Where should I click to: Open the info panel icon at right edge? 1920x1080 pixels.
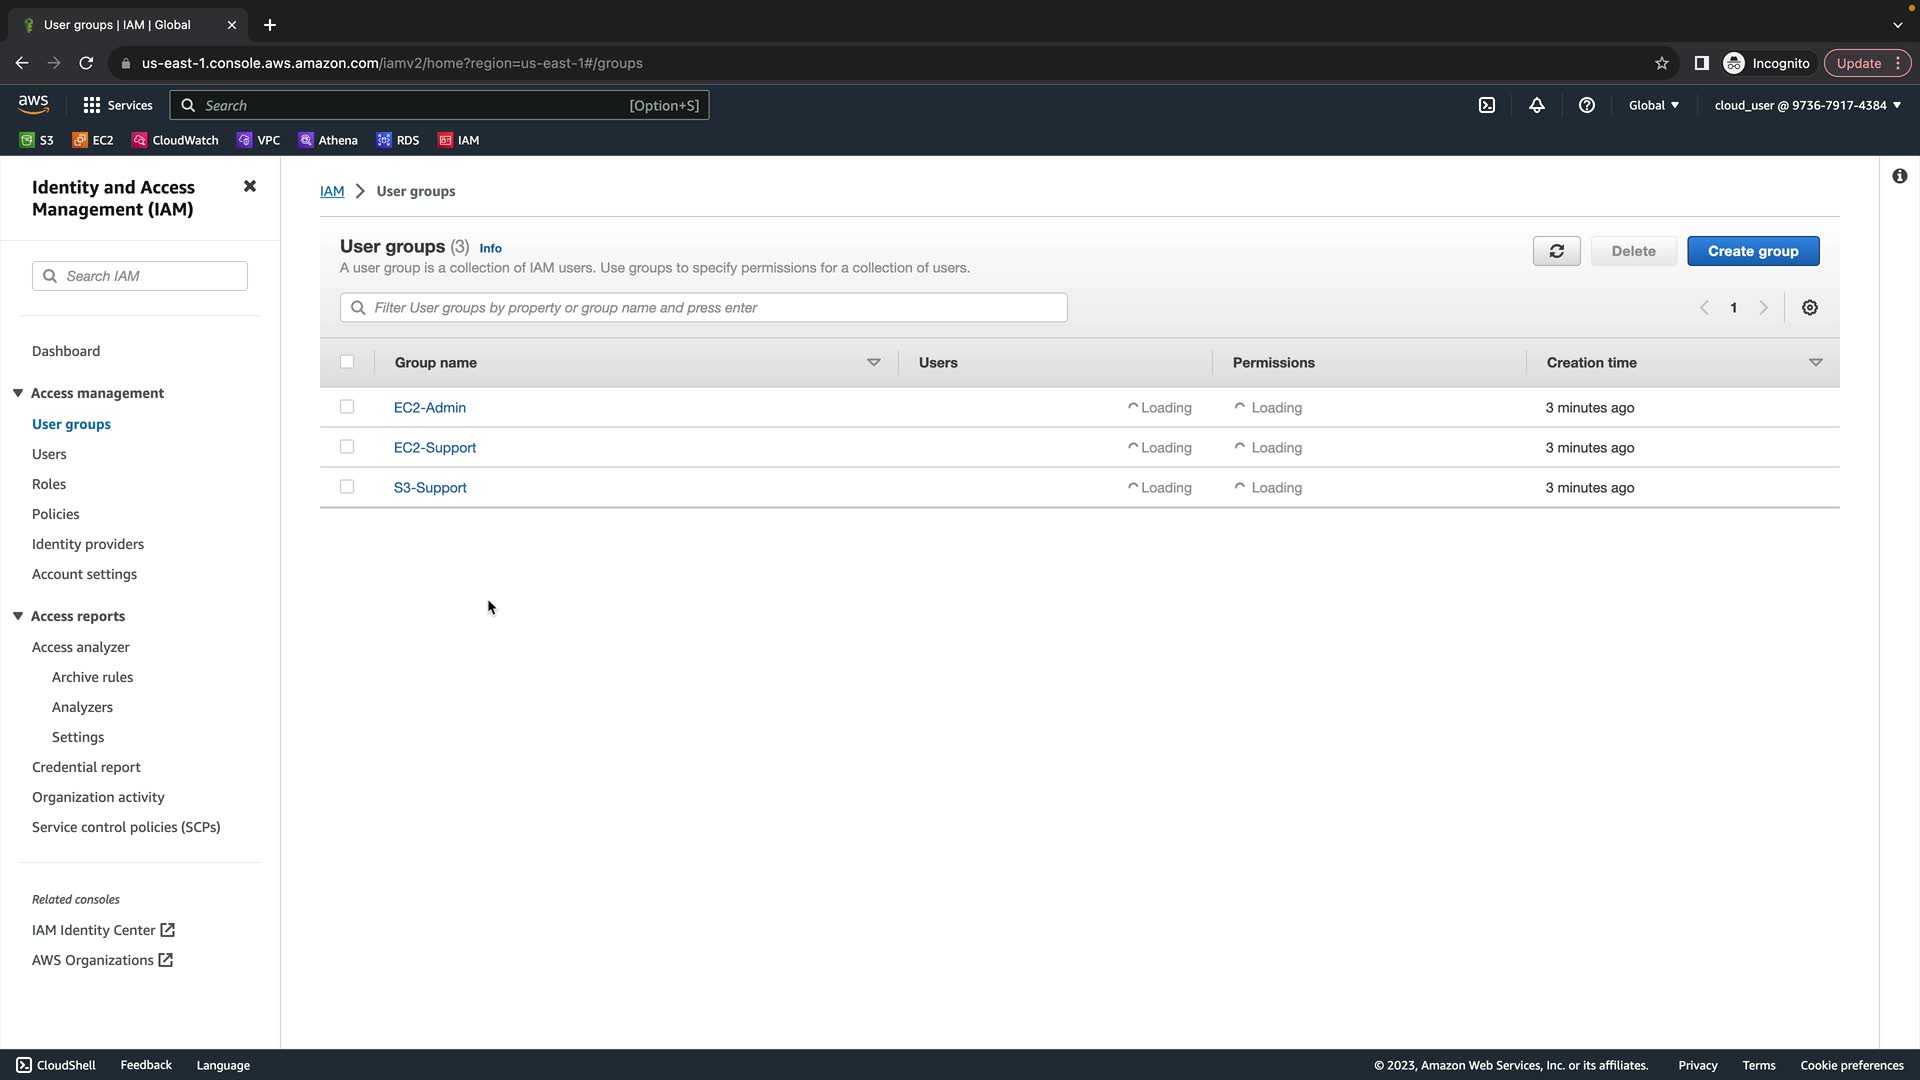[1899, 176]
